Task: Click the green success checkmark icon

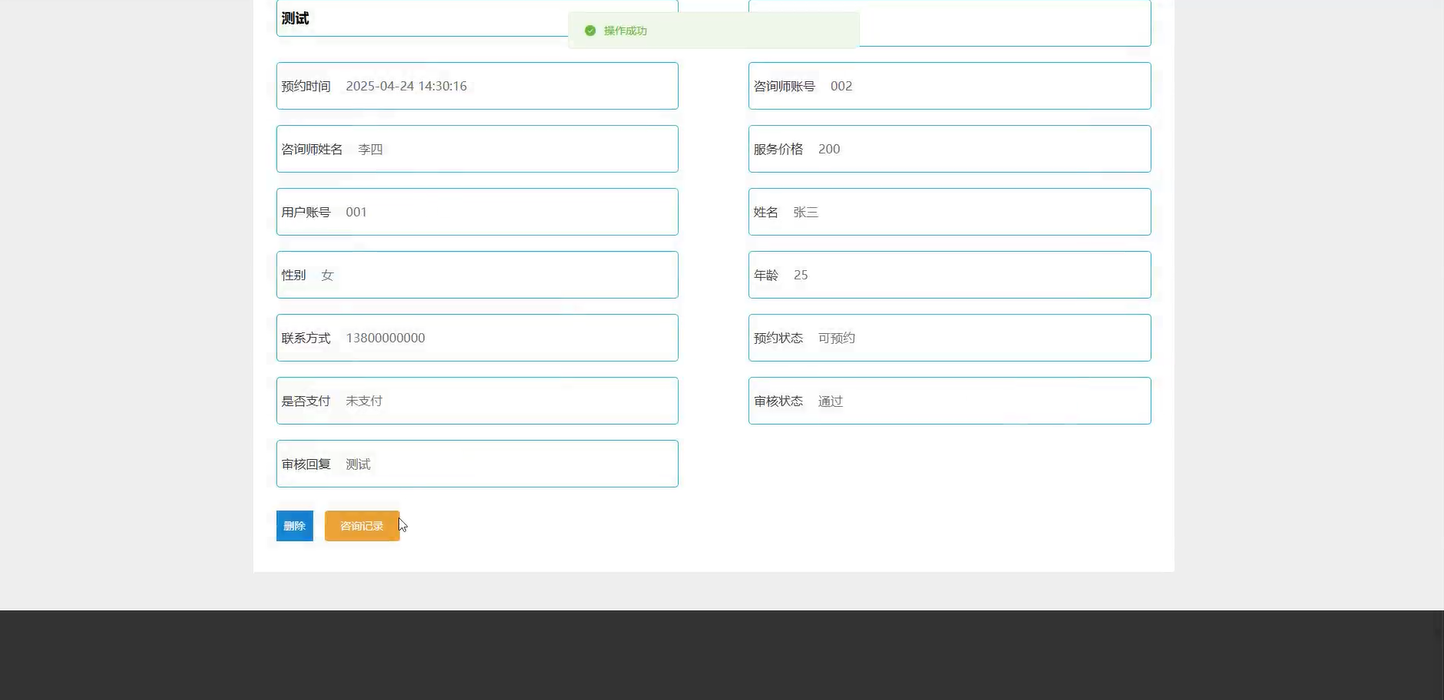Action: 590,31
